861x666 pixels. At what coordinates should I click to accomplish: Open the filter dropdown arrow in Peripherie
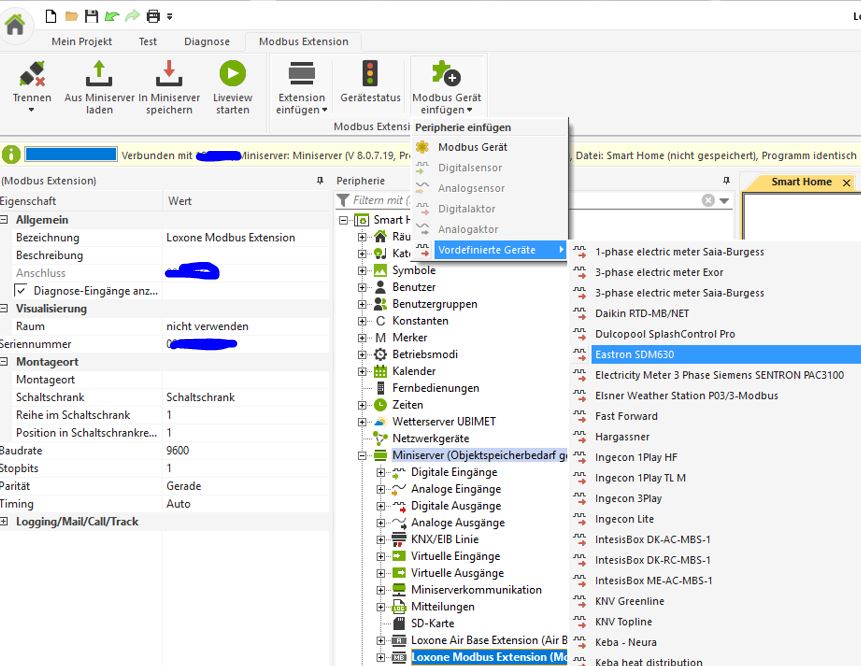pyautogui.click(x=724, y=200)
